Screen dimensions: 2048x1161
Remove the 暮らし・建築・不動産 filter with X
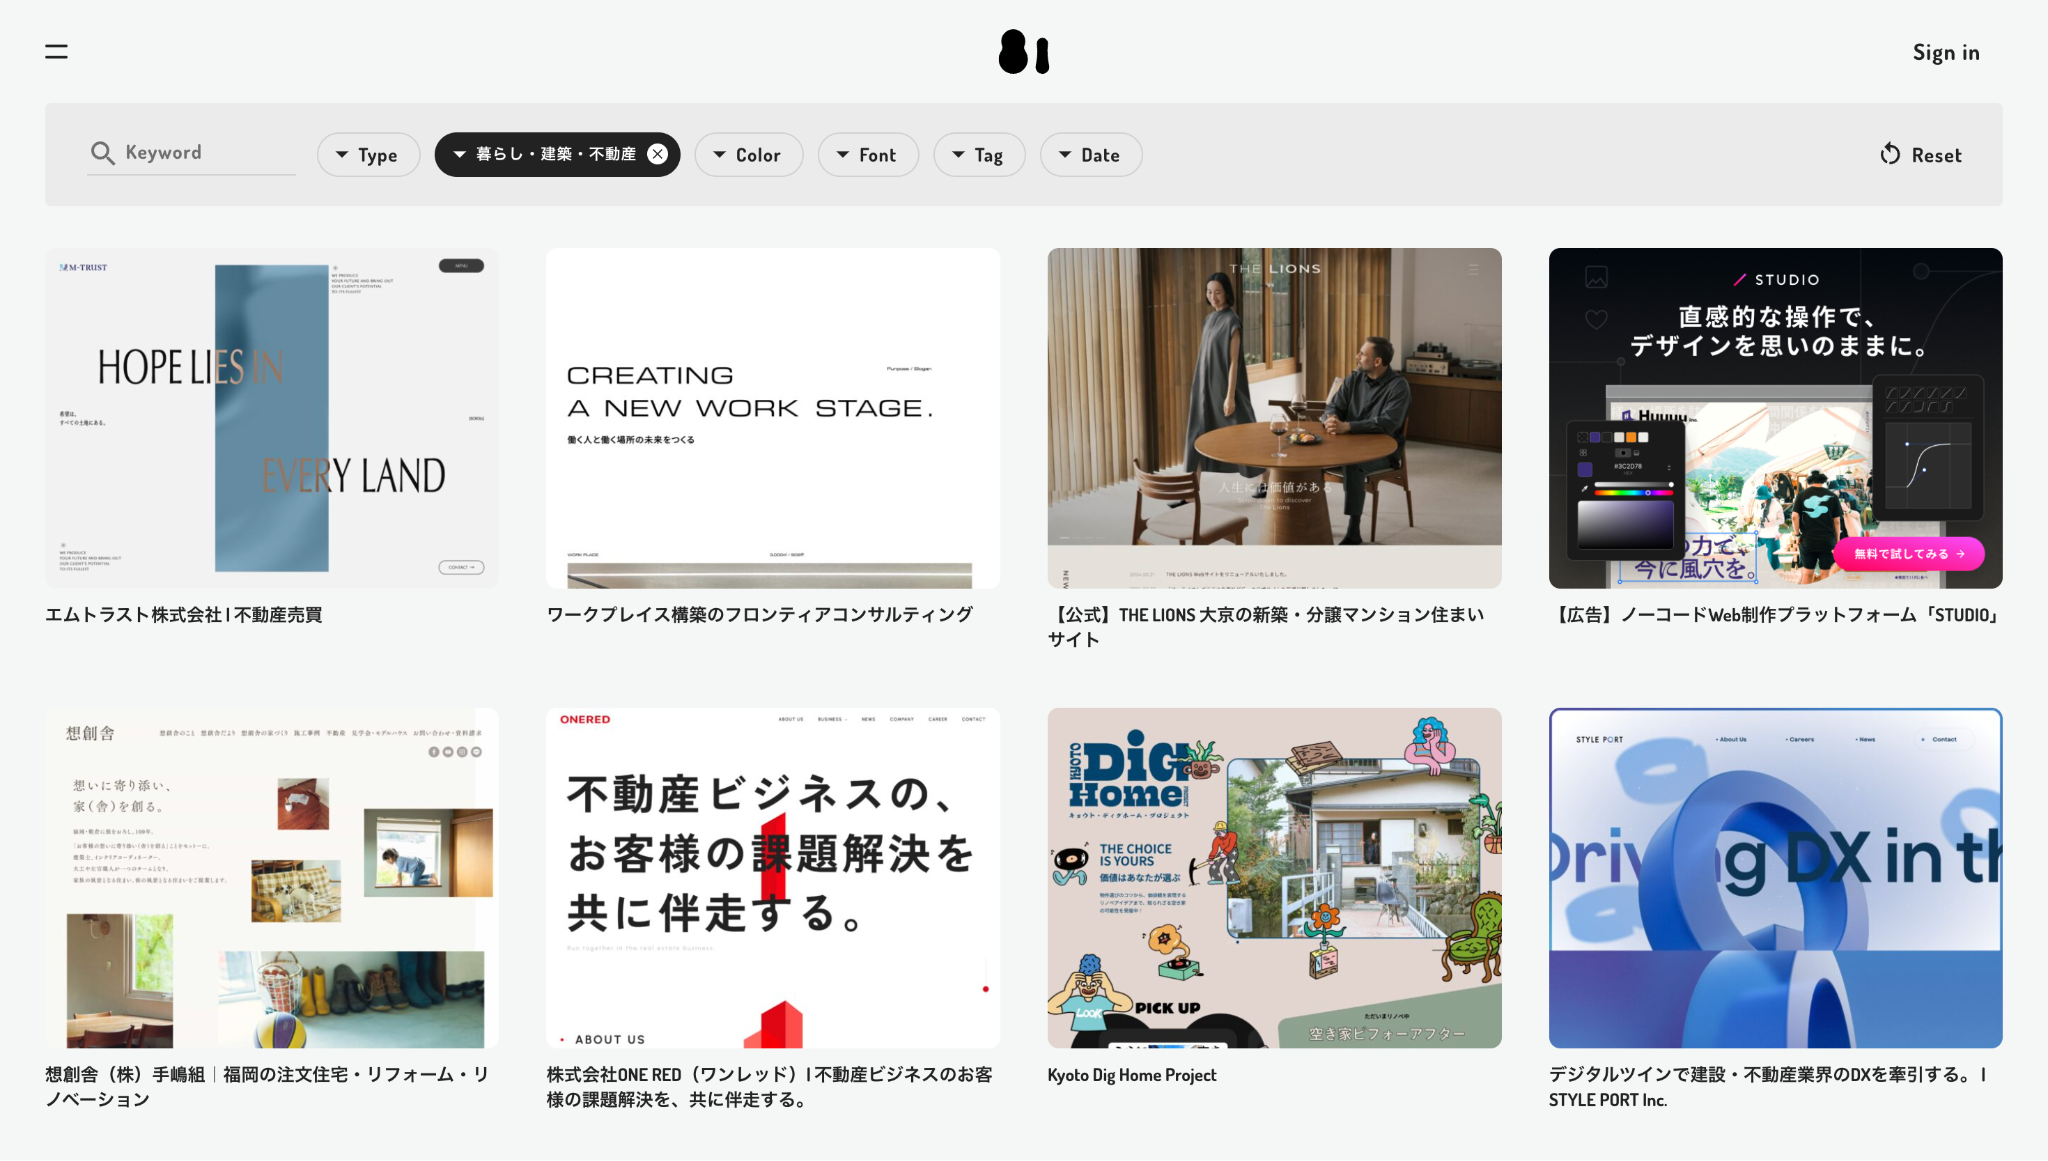pos(657,154)
